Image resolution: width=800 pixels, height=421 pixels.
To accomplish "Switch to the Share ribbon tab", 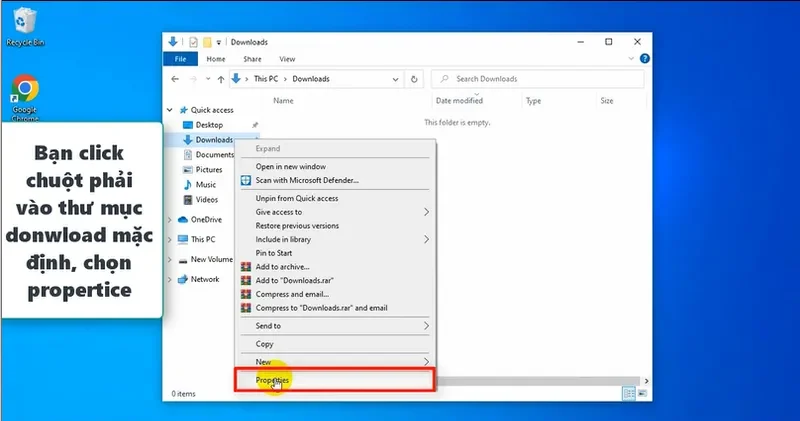I will [252, 59].
